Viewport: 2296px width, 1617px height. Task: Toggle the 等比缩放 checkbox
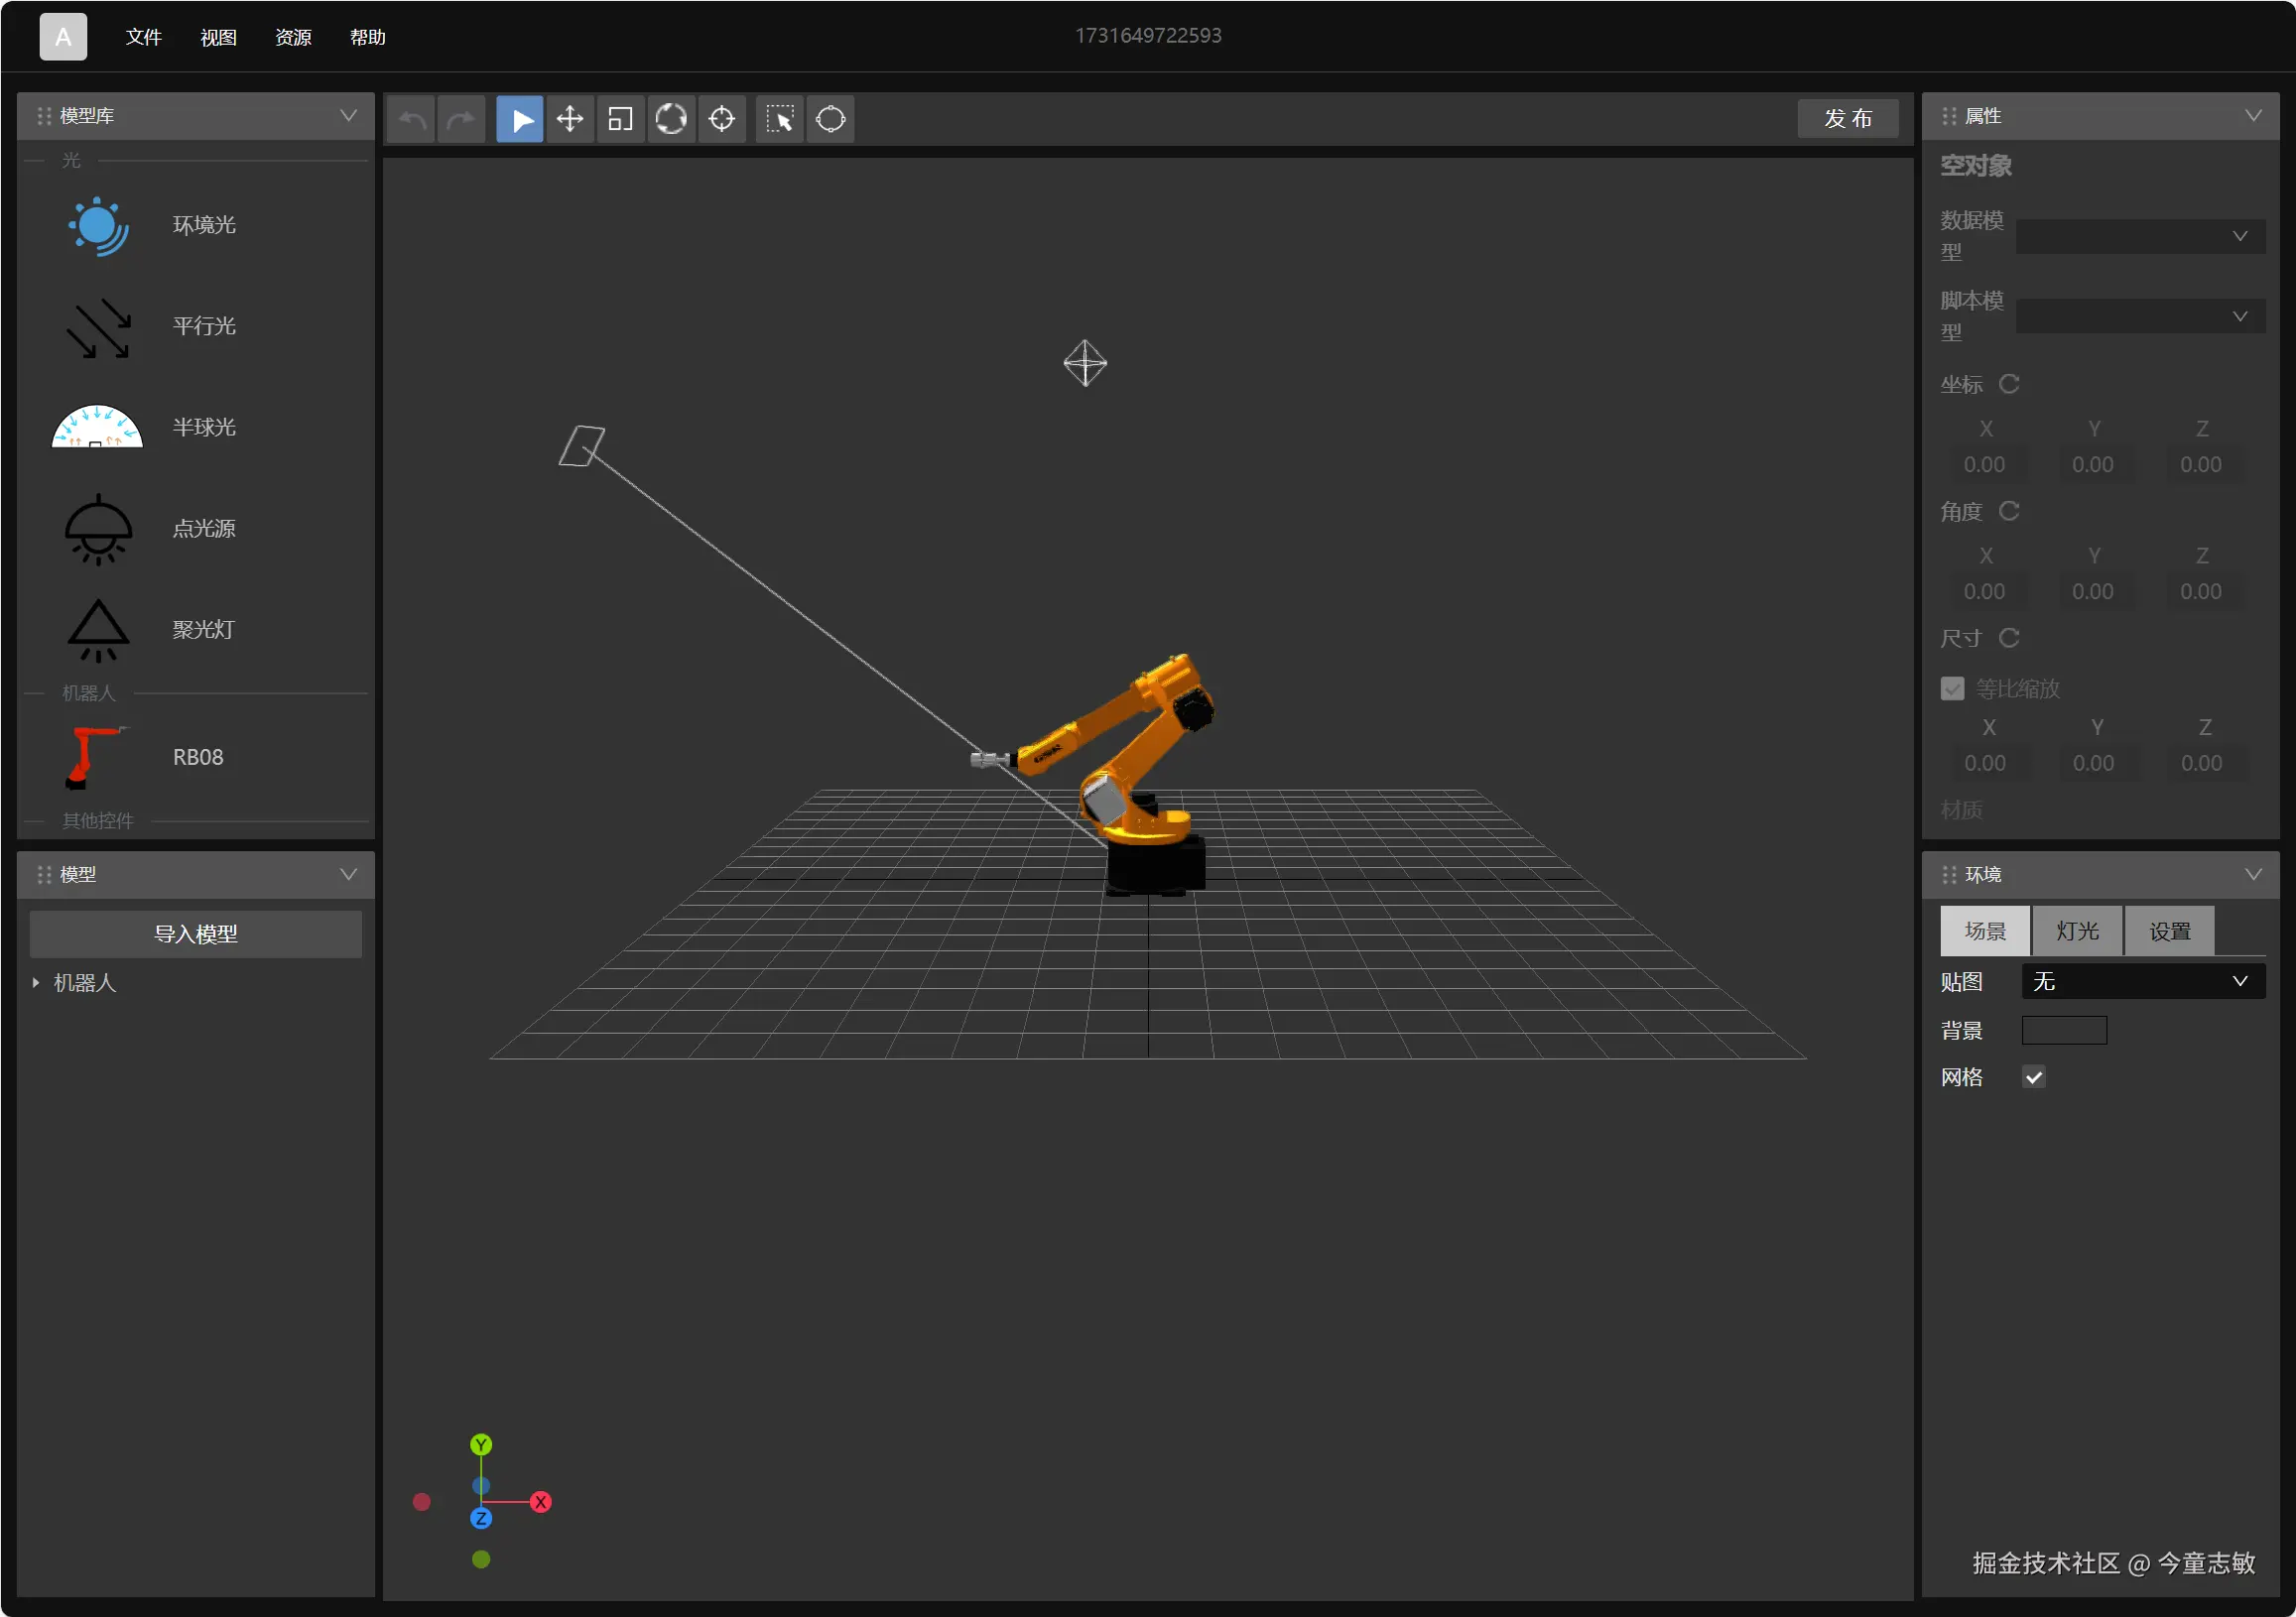1952,689
